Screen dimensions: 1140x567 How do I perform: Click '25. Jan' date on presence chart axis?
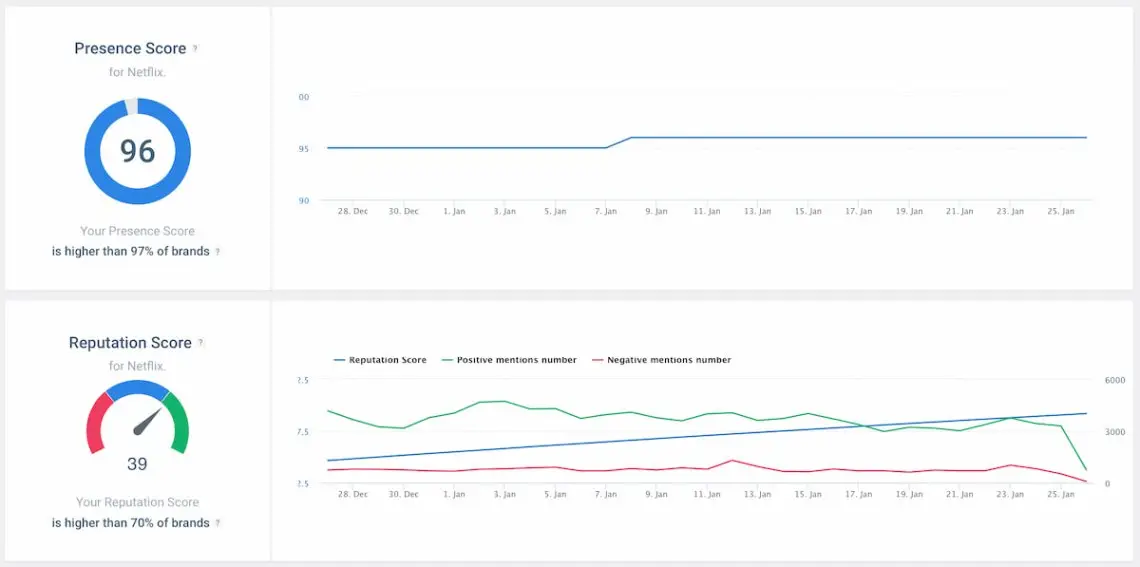(x=1062, y=212)
